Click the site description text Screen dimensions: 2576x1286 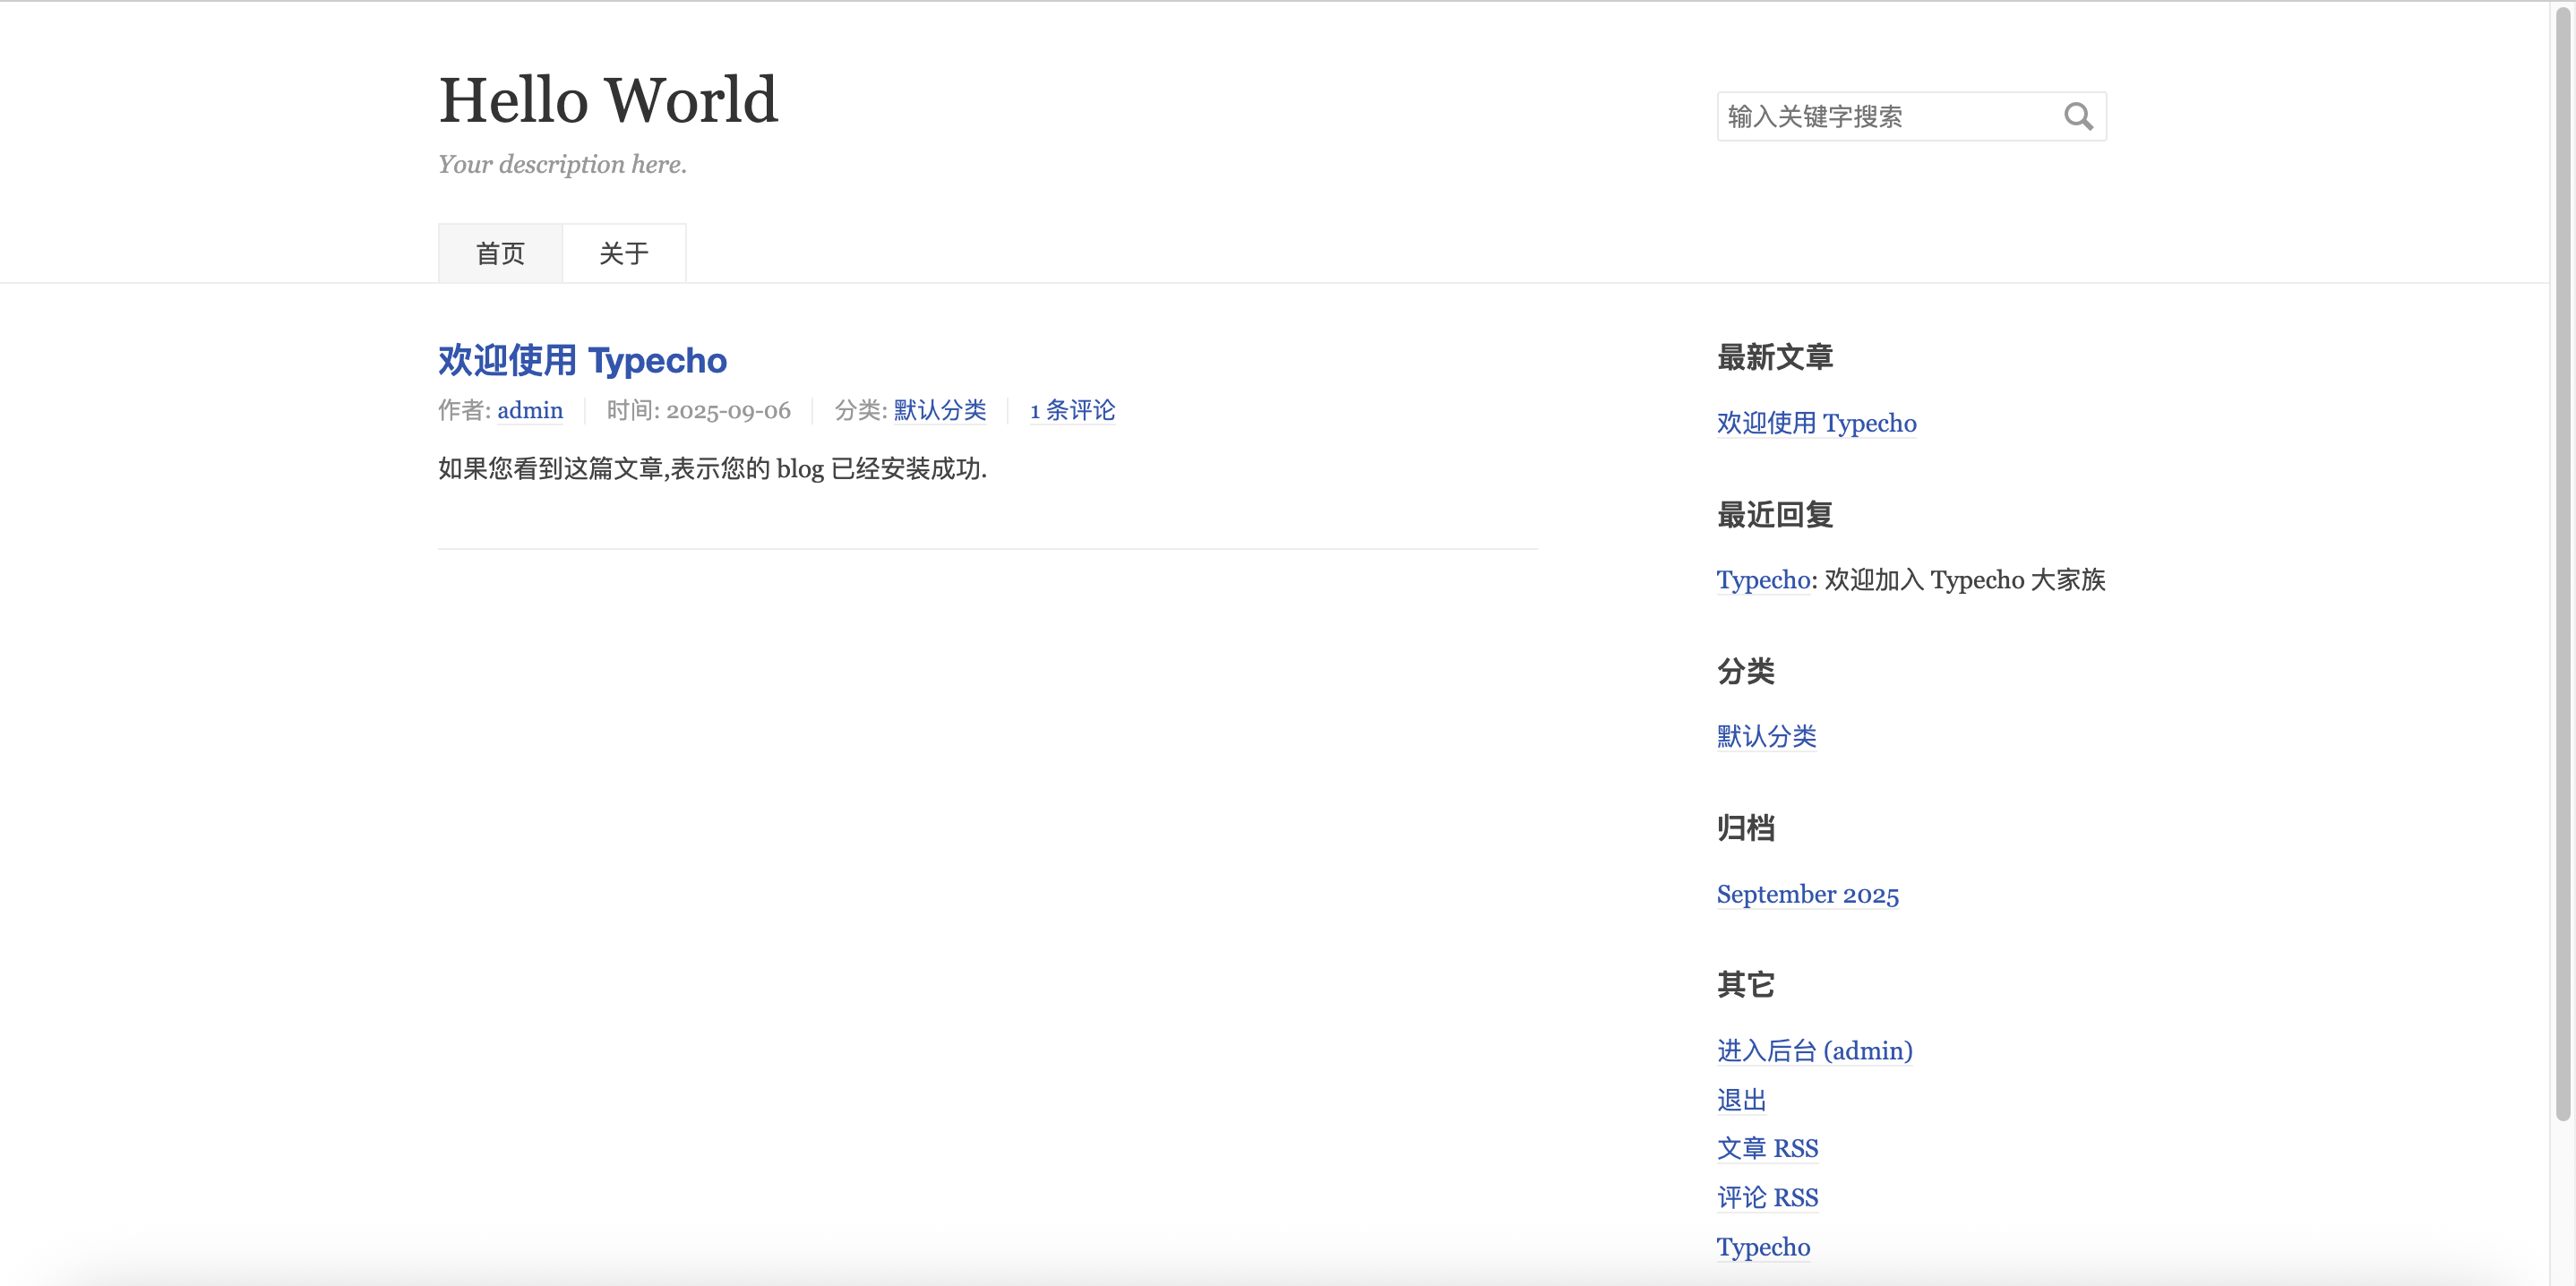[562, 164]
